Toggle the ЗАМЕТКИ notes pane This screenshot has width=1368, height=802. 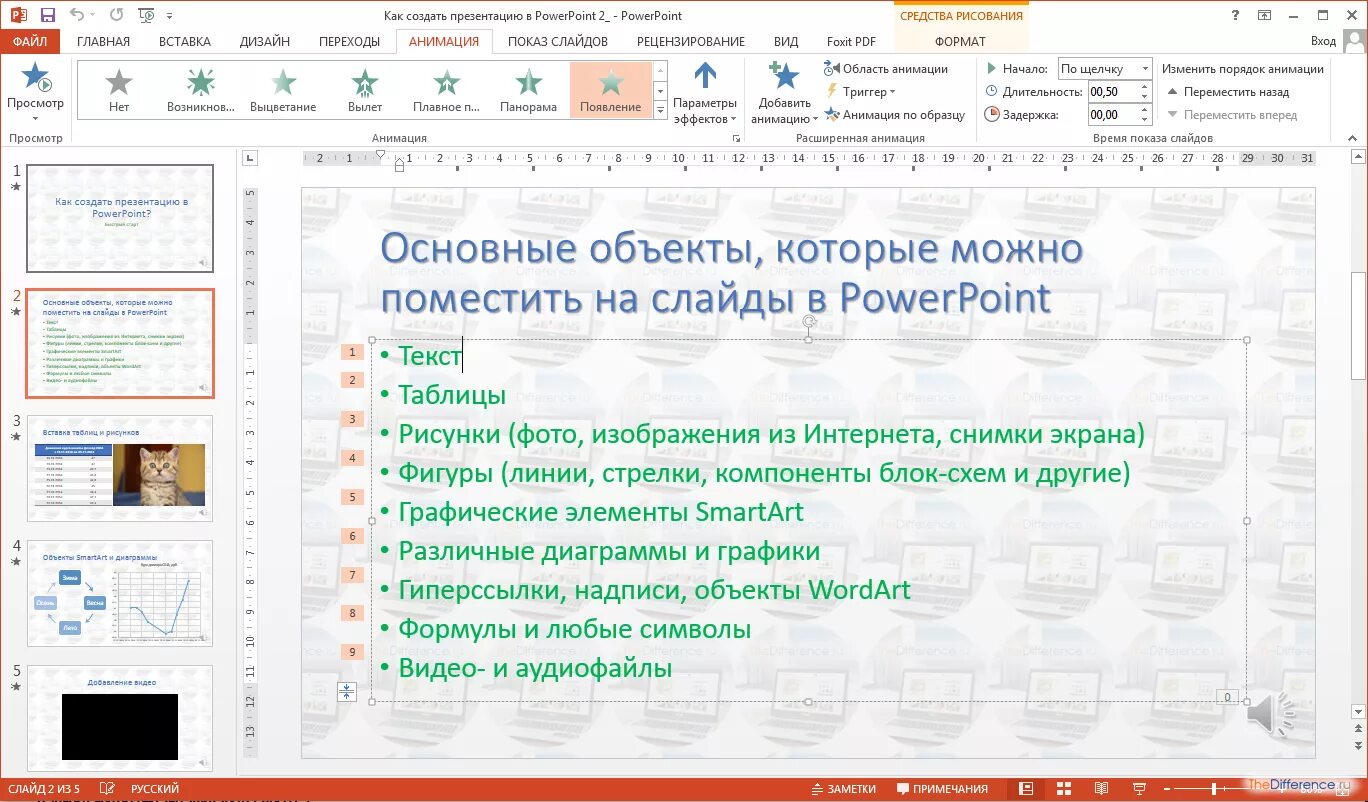point(842,789)
